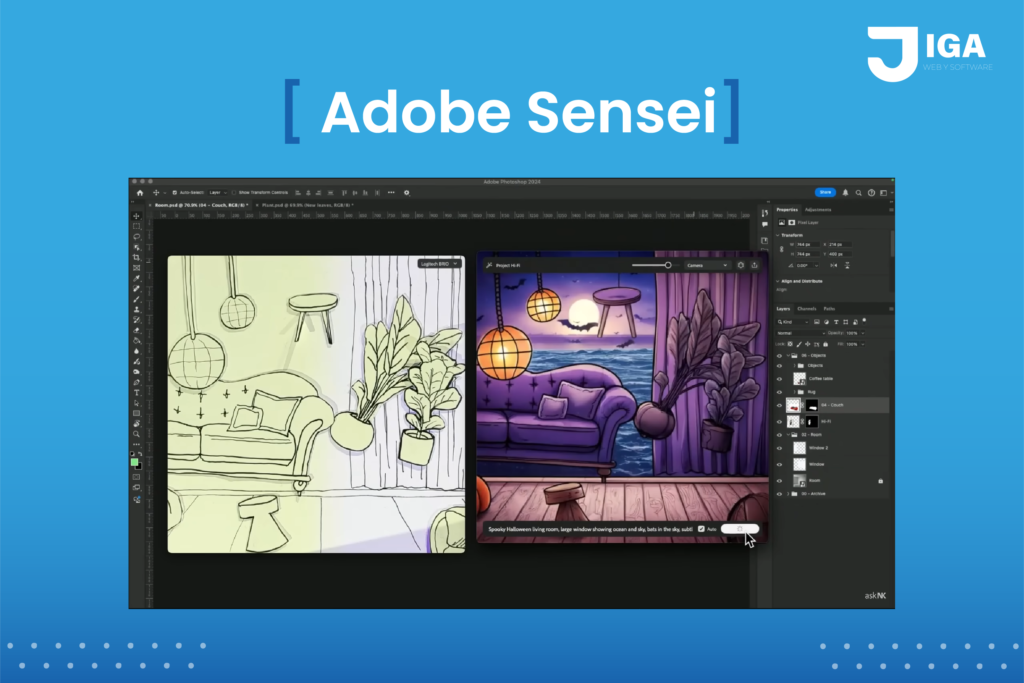Click the Project Hi-Fi export icon
The image size is (1024, 683).
tap(754, 265)
